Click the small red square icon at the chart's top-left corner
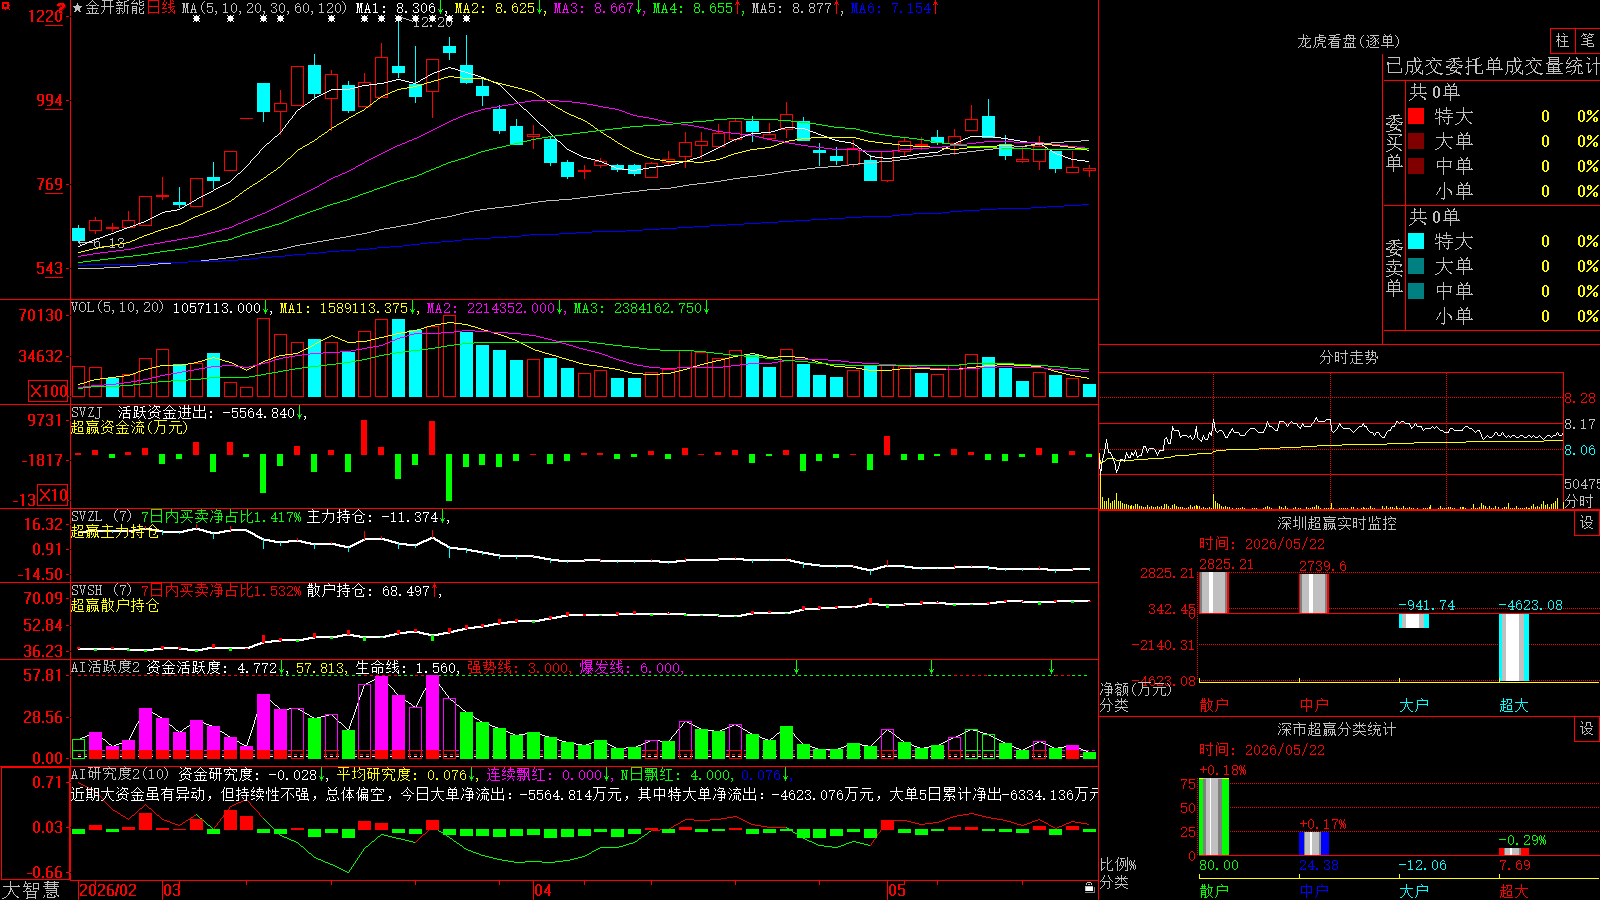1600x900 pixels. coord(5,6)
